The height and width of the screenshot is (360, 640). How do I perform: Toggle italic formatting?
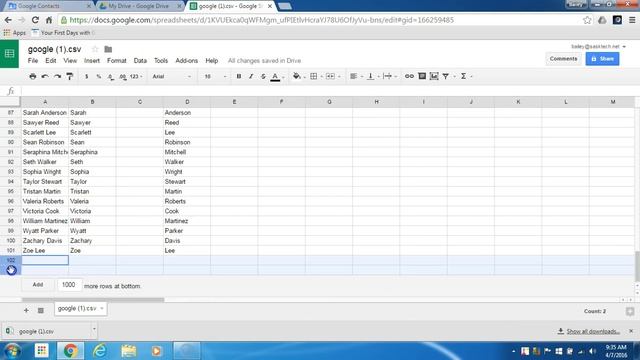[x=251, y=76]
